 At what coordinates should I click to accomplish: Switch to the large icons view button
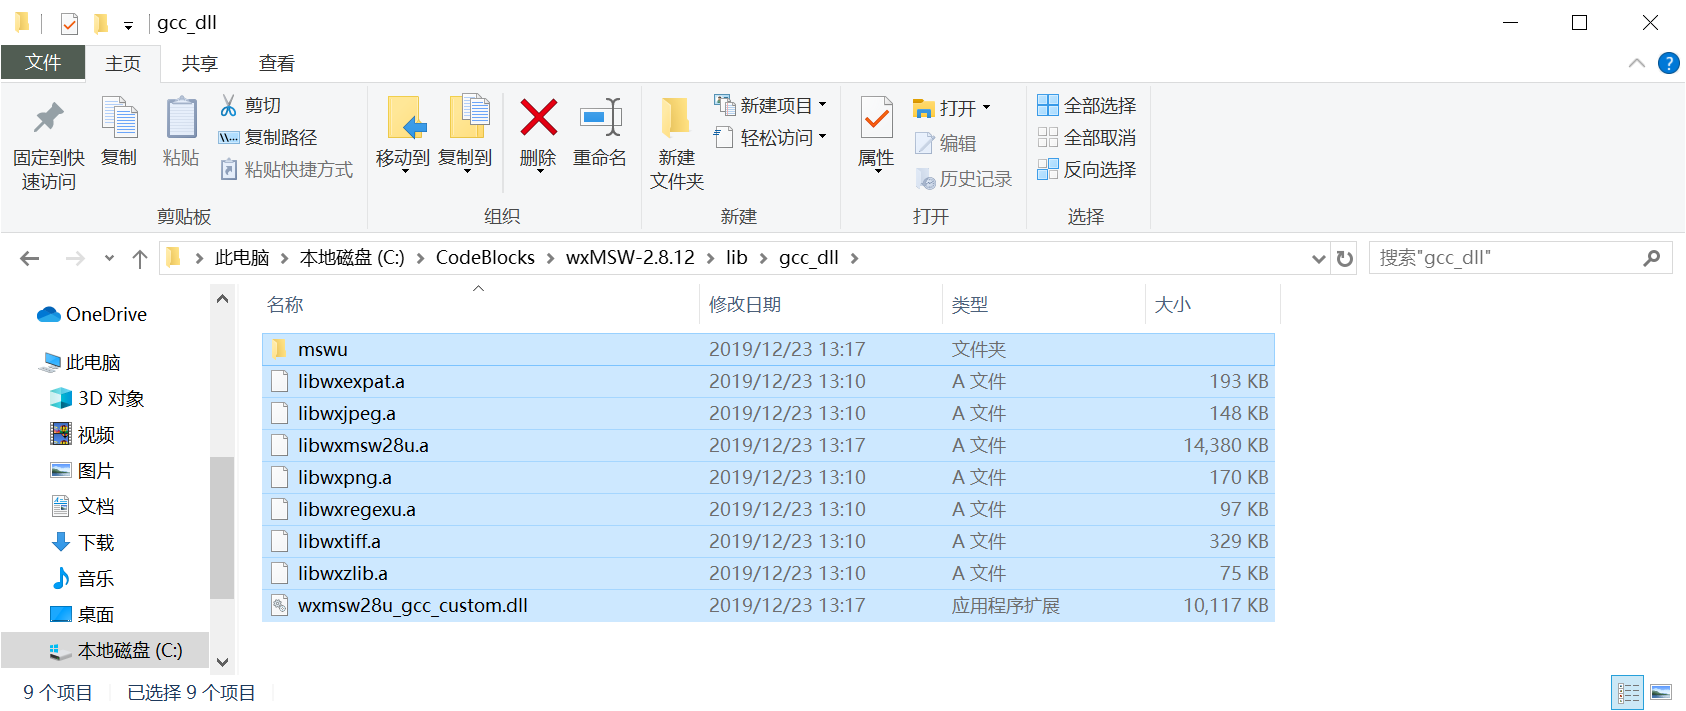coord(1661,692)
